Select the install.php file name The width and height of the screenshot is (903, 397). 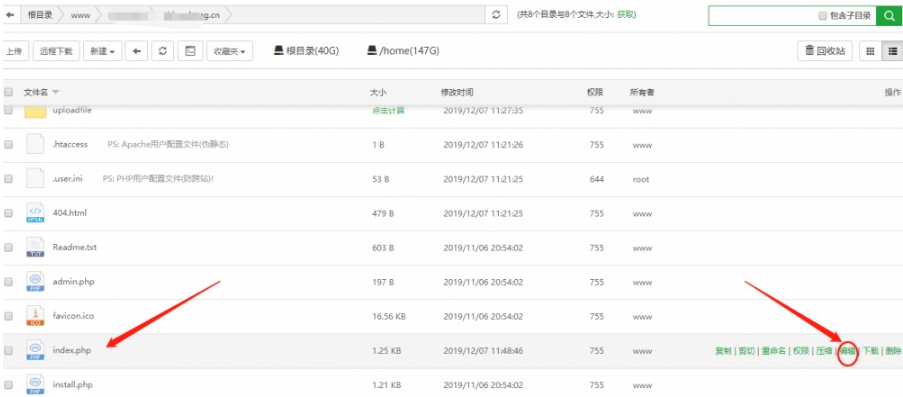coord(73,384)
